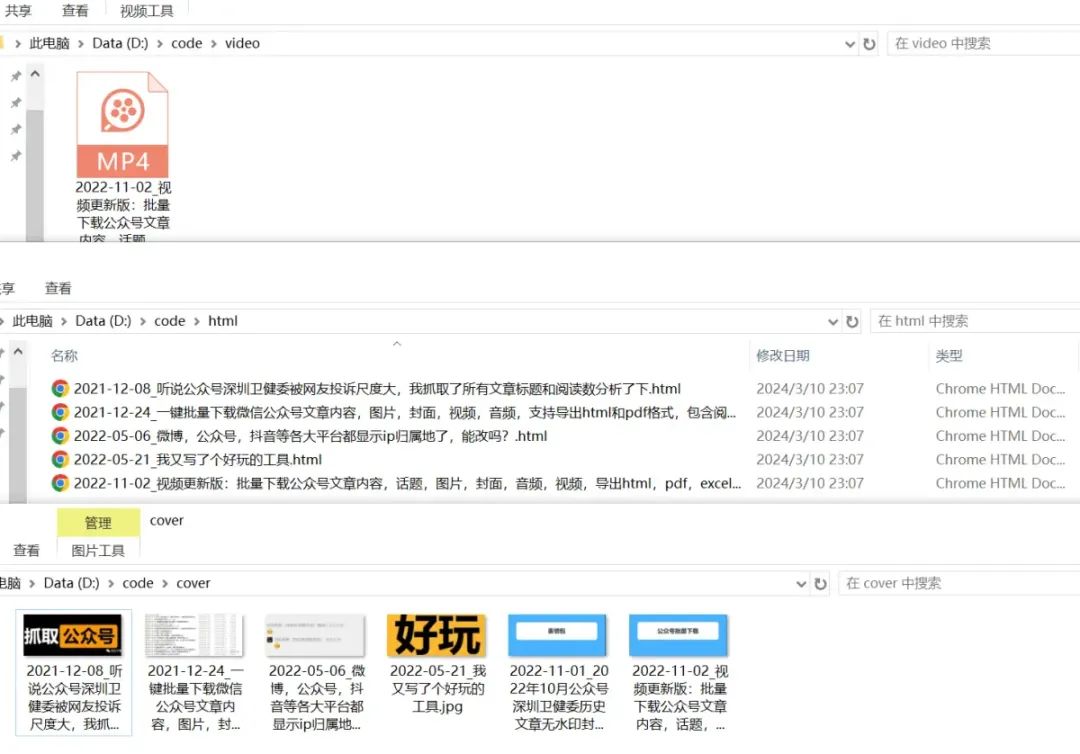The image size is (1080, 754).
Task: Sort by the 修改日期 column header
Action: 782,356
